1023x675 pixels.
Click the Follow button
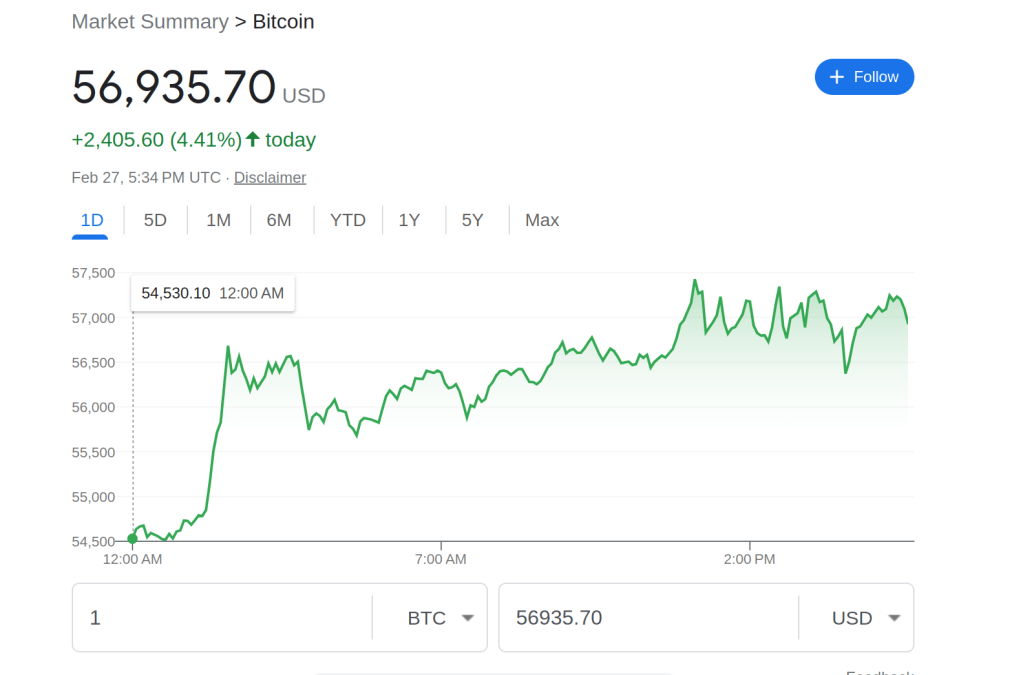(864, 77)
